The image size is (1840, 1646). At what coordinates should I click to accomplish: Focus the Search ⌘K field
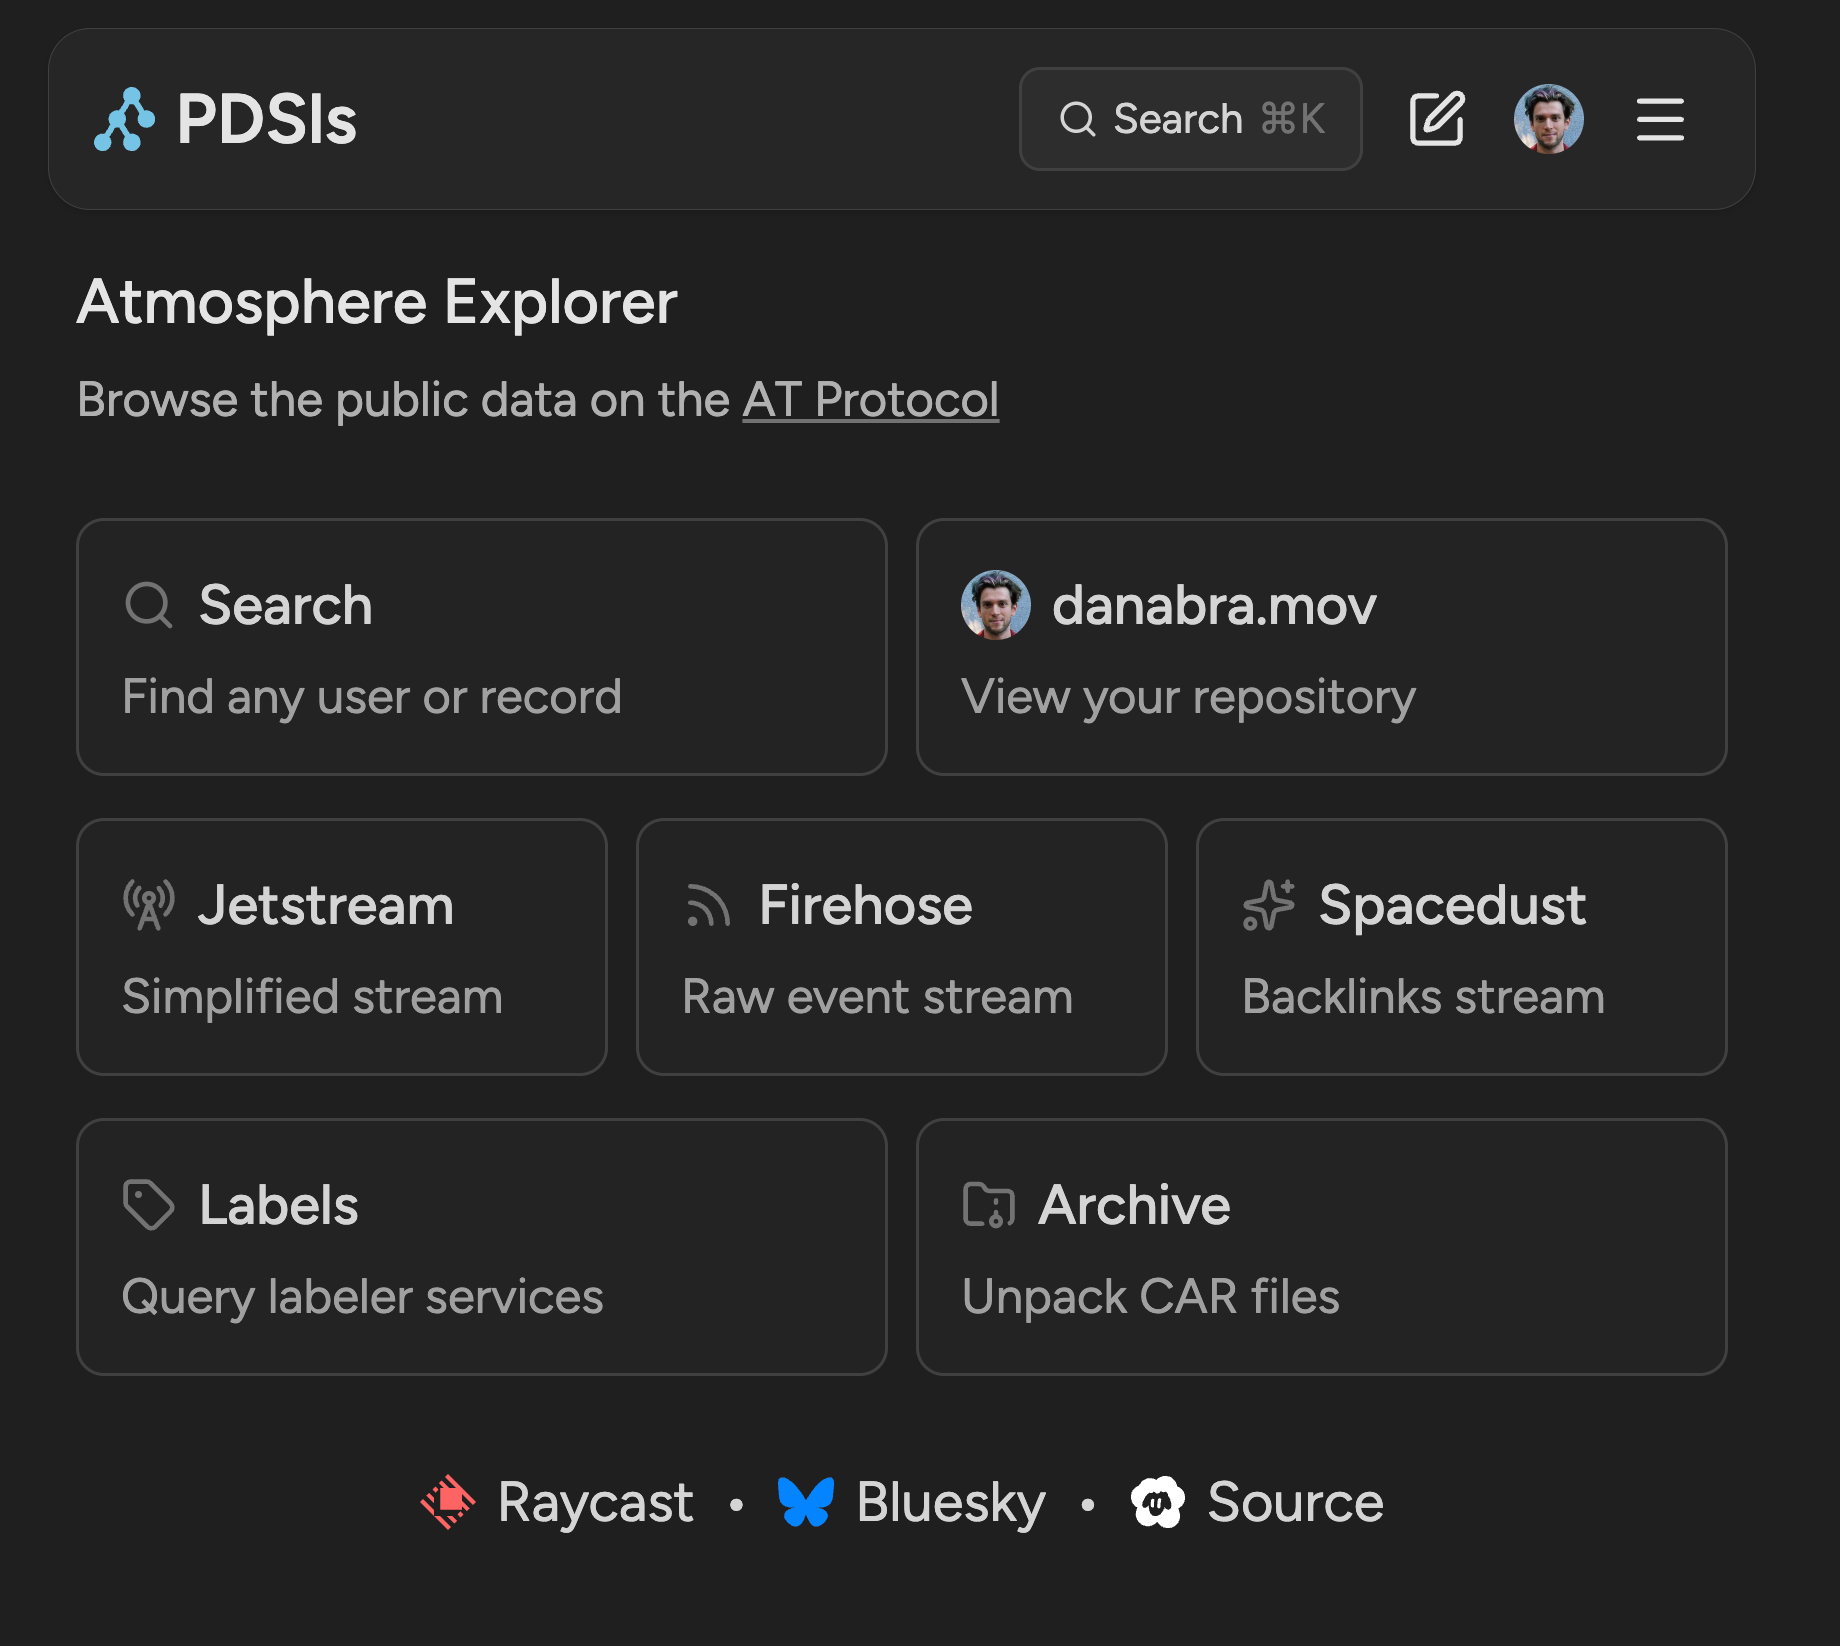[x=1190, y=120]
